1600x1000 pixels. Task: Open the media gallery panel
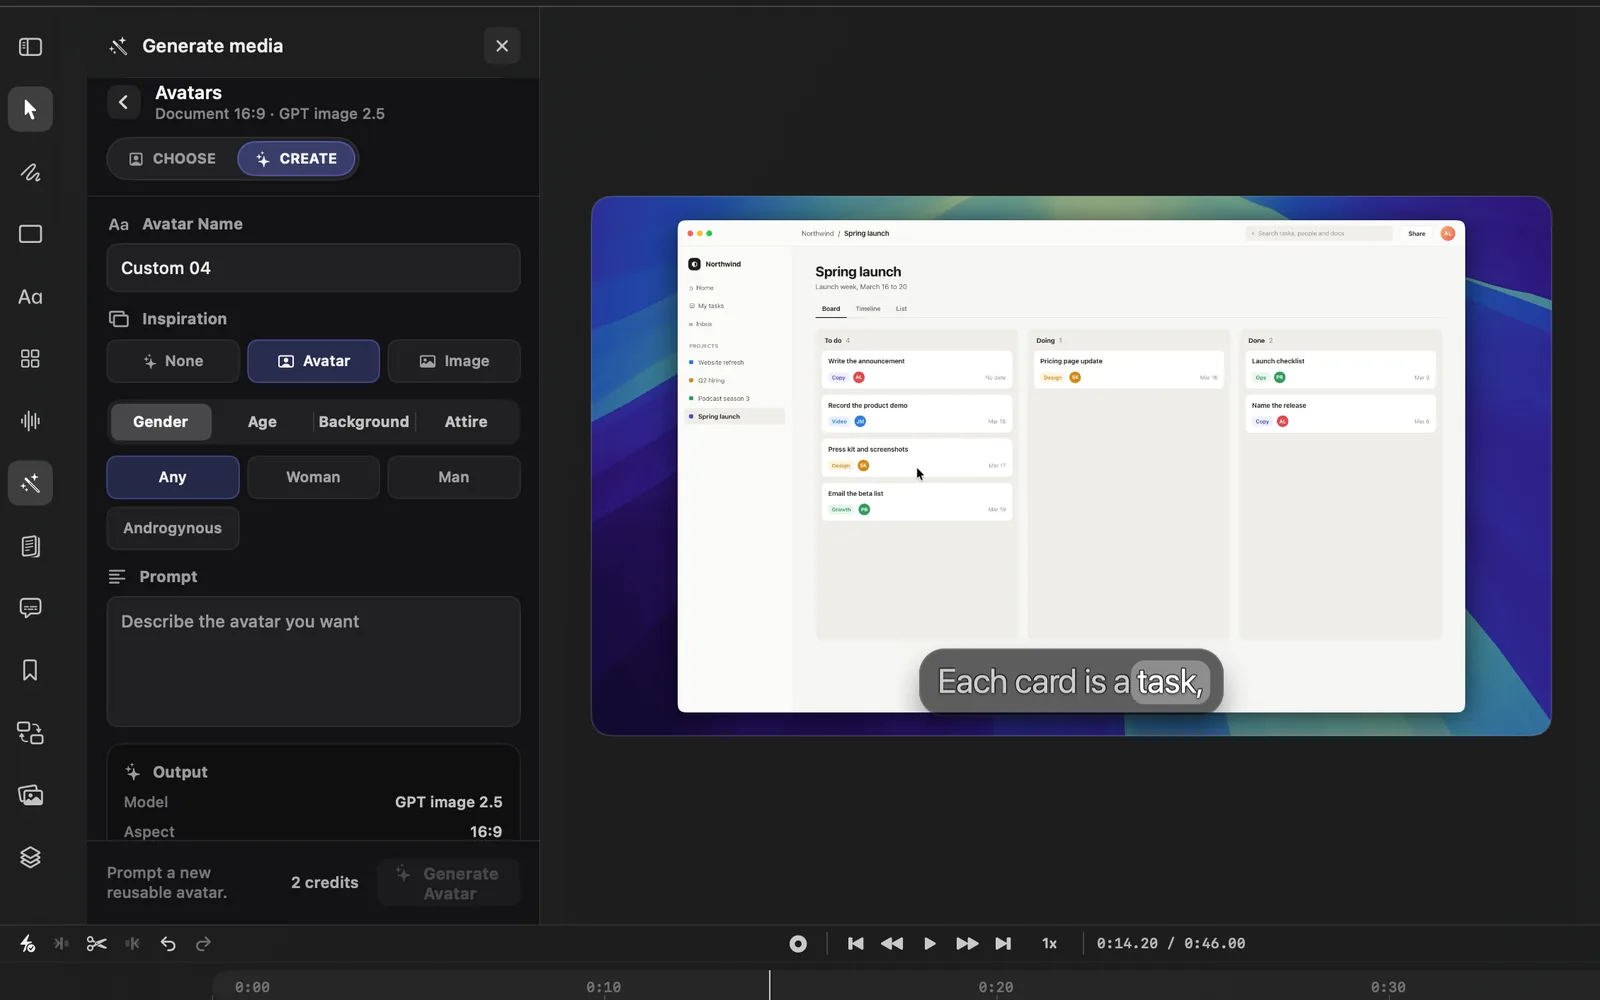pos(30,795)
